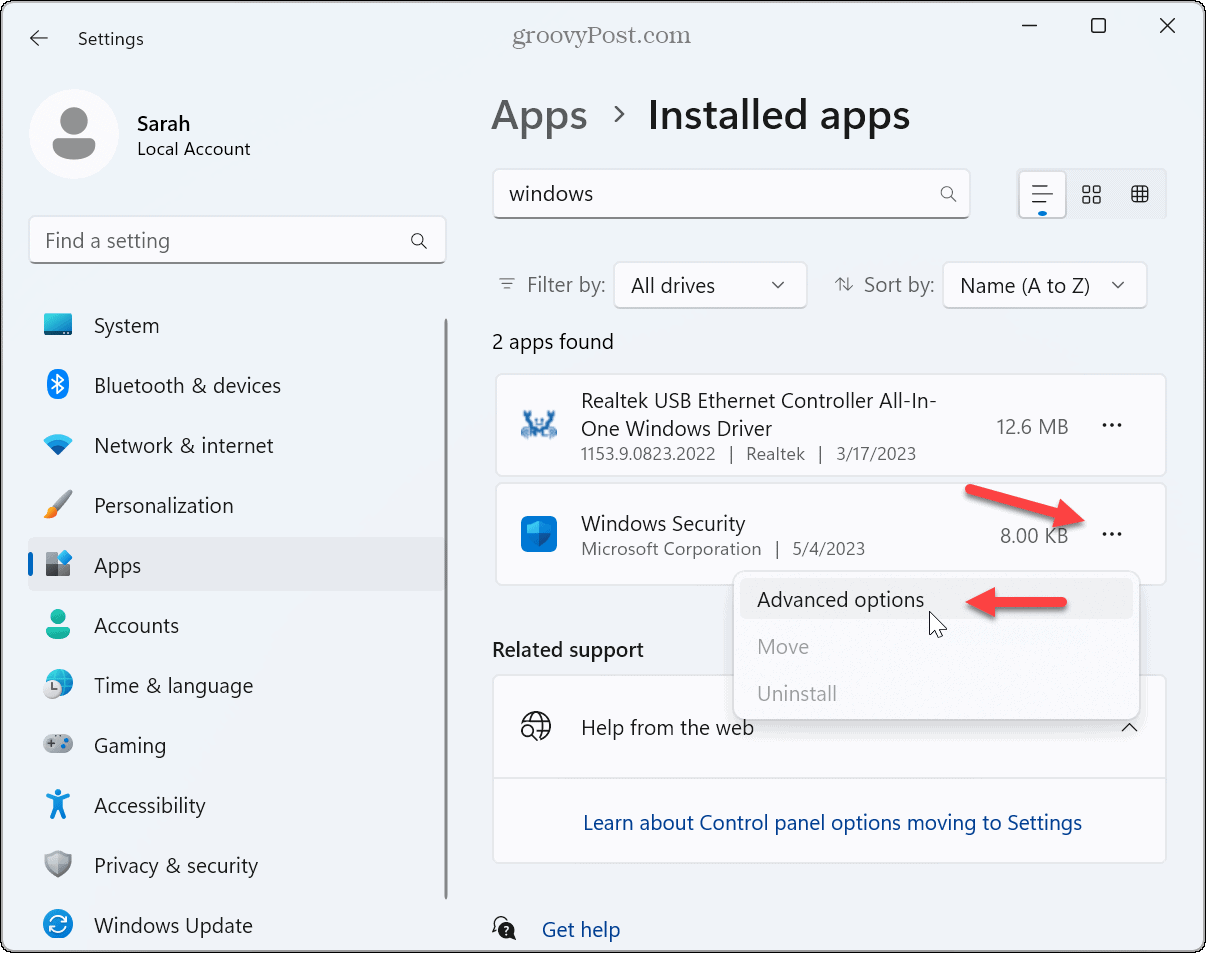
Task: Open Privacy & security settings
Action: point(236,865)
